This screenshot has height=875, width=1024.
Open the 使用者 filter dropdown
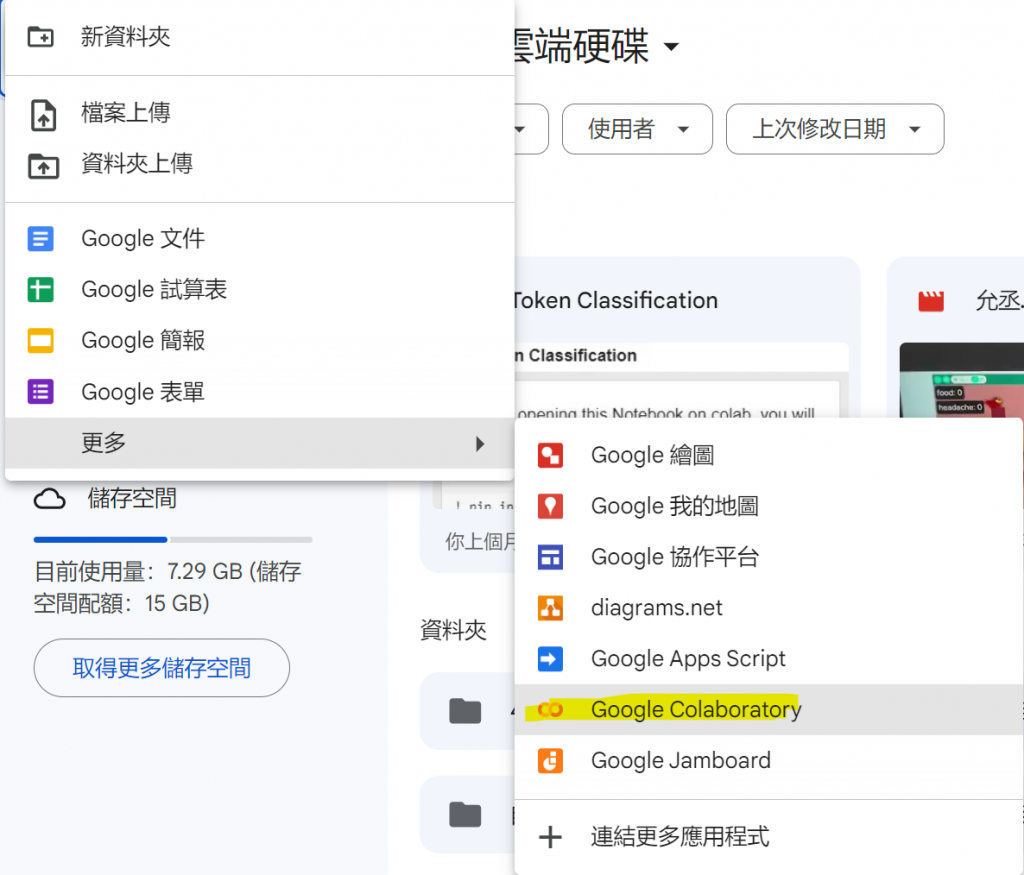click(x=637, y=129)
